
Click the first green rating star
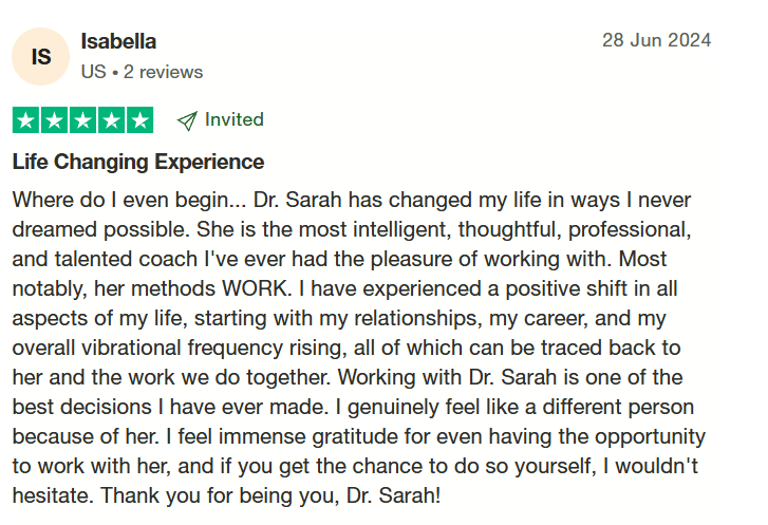[x=26, y=120]
